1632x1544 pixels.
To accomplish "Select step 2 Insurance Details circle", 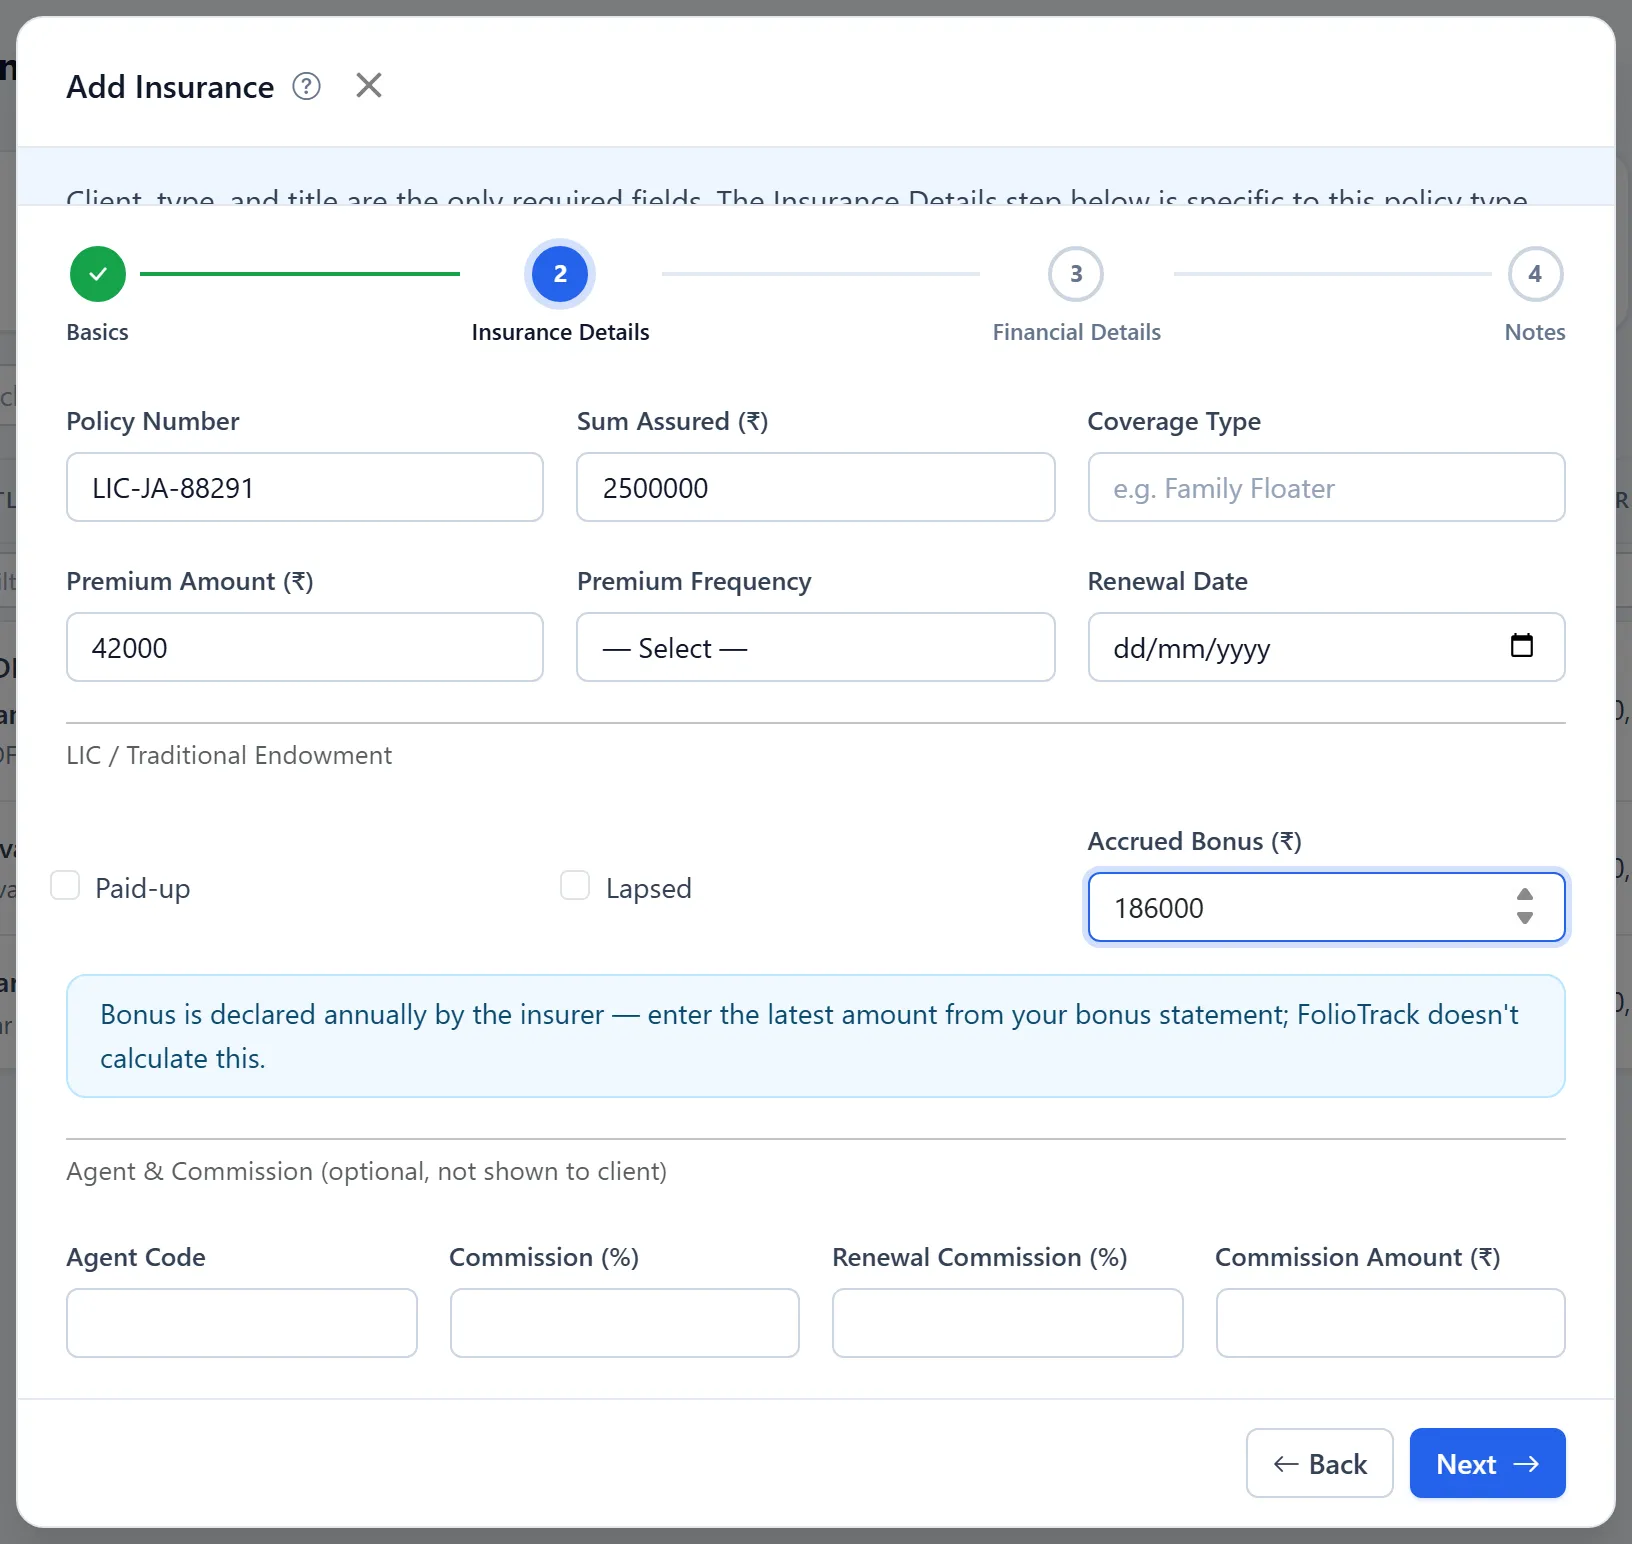I will (x=560, y=274).
